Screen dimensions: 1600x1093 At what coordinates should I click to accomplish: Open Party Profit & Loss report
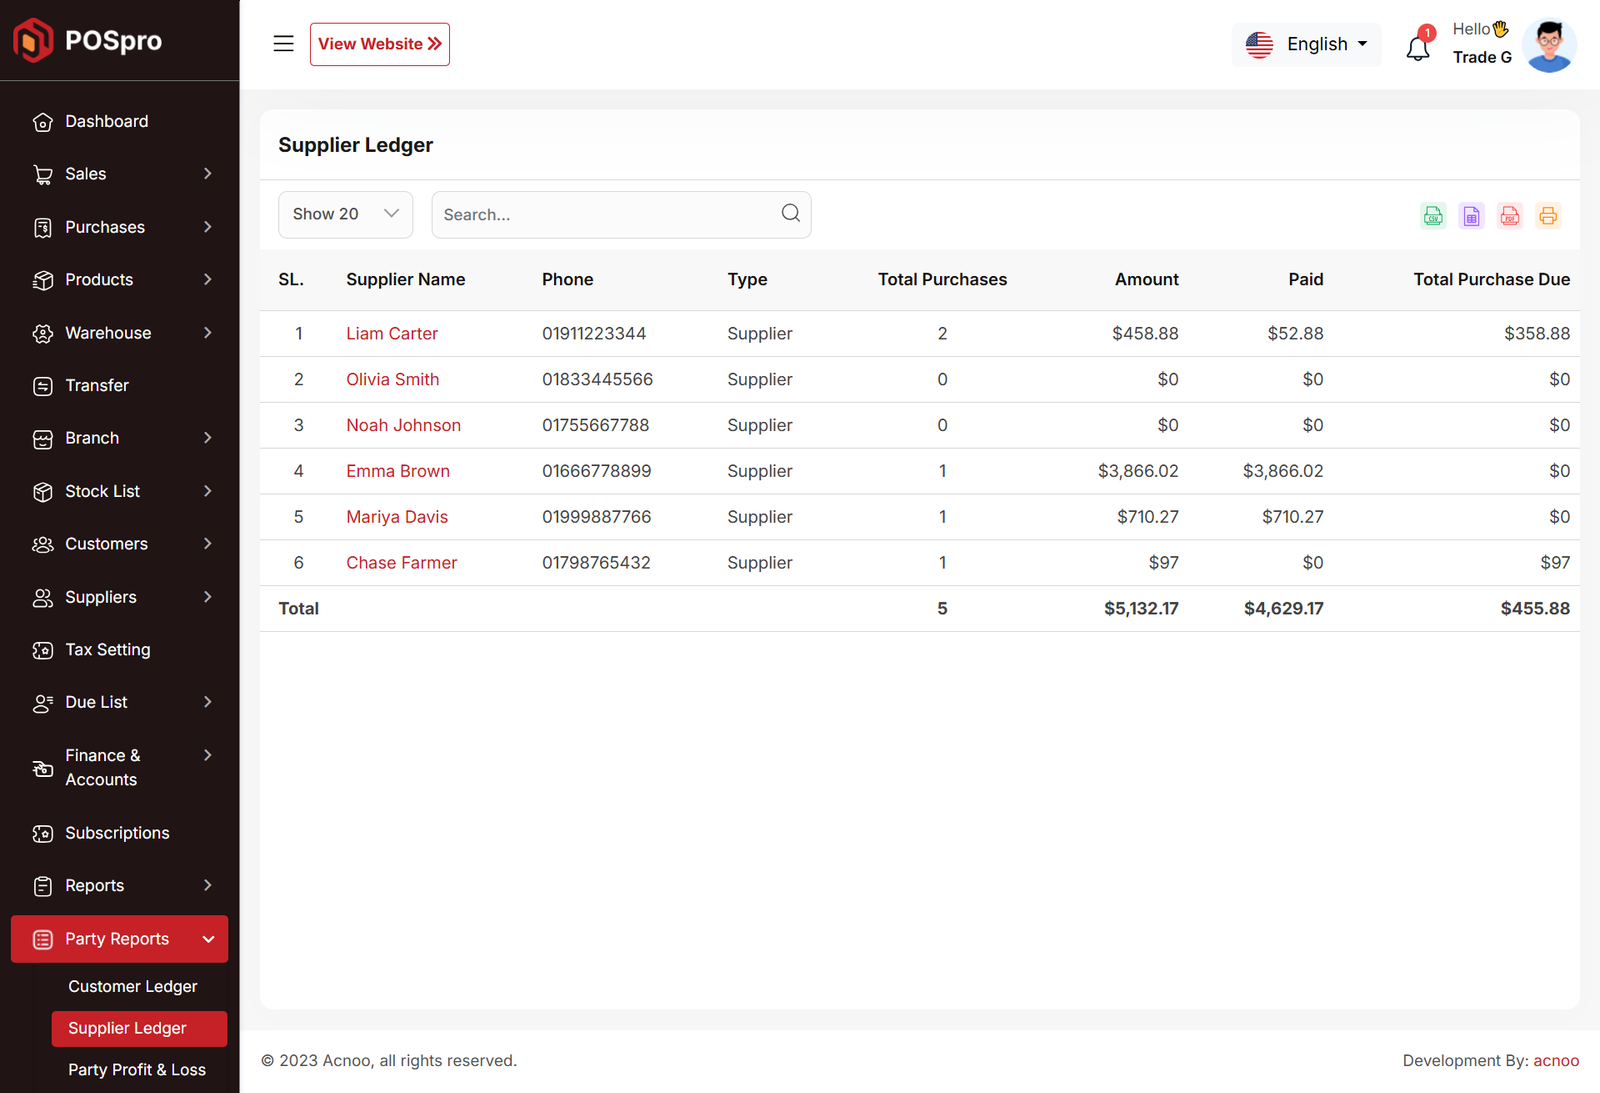click(137, 1069)
